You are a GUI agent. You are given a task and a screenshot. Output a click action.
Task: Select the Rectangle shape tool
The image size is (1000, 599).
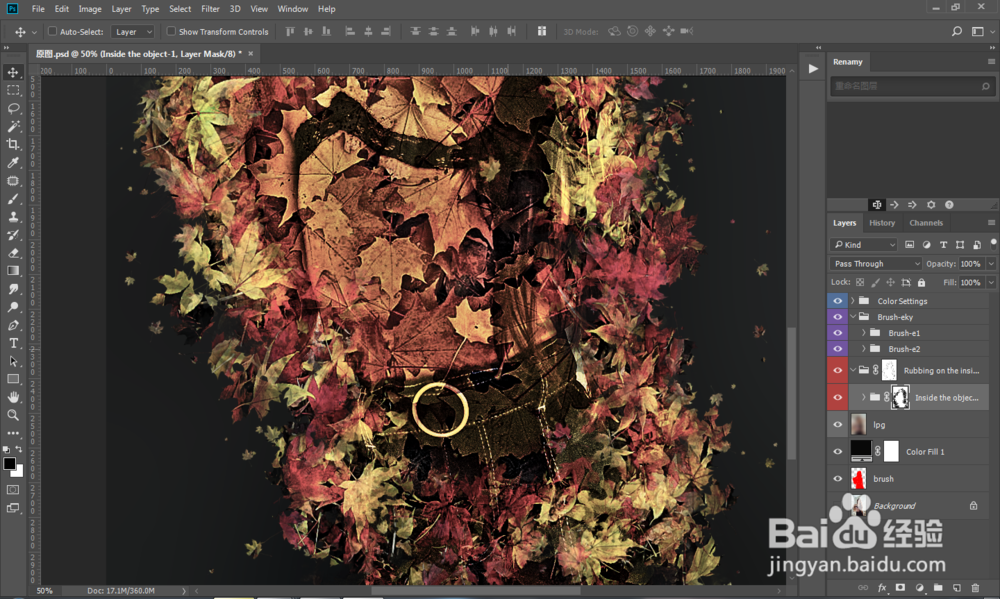click(x=13, y=379)
